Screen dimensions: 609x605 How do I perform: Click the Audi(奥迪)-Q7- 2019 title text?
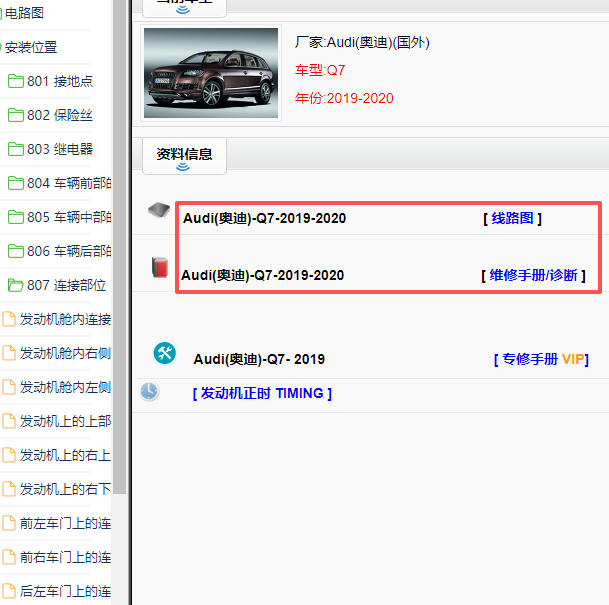259,359
